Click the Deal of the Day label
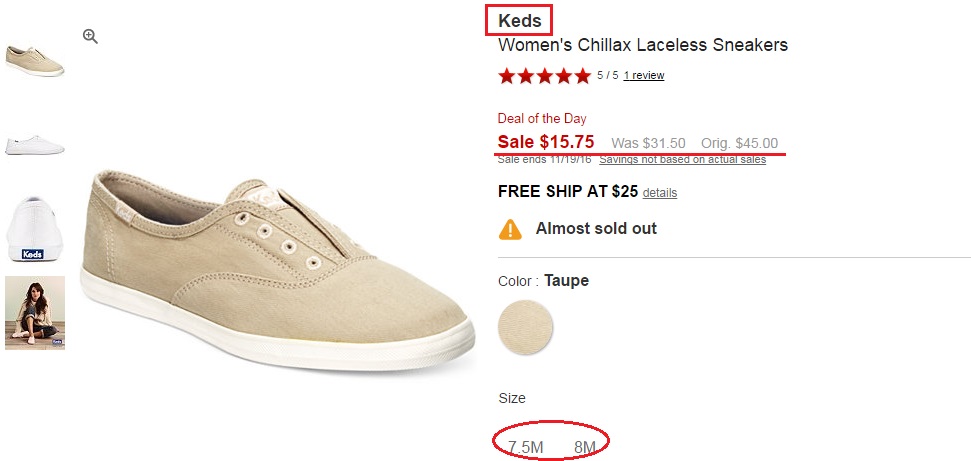The image size is (971, 461). pyautogui.click(x=542, y=118)
